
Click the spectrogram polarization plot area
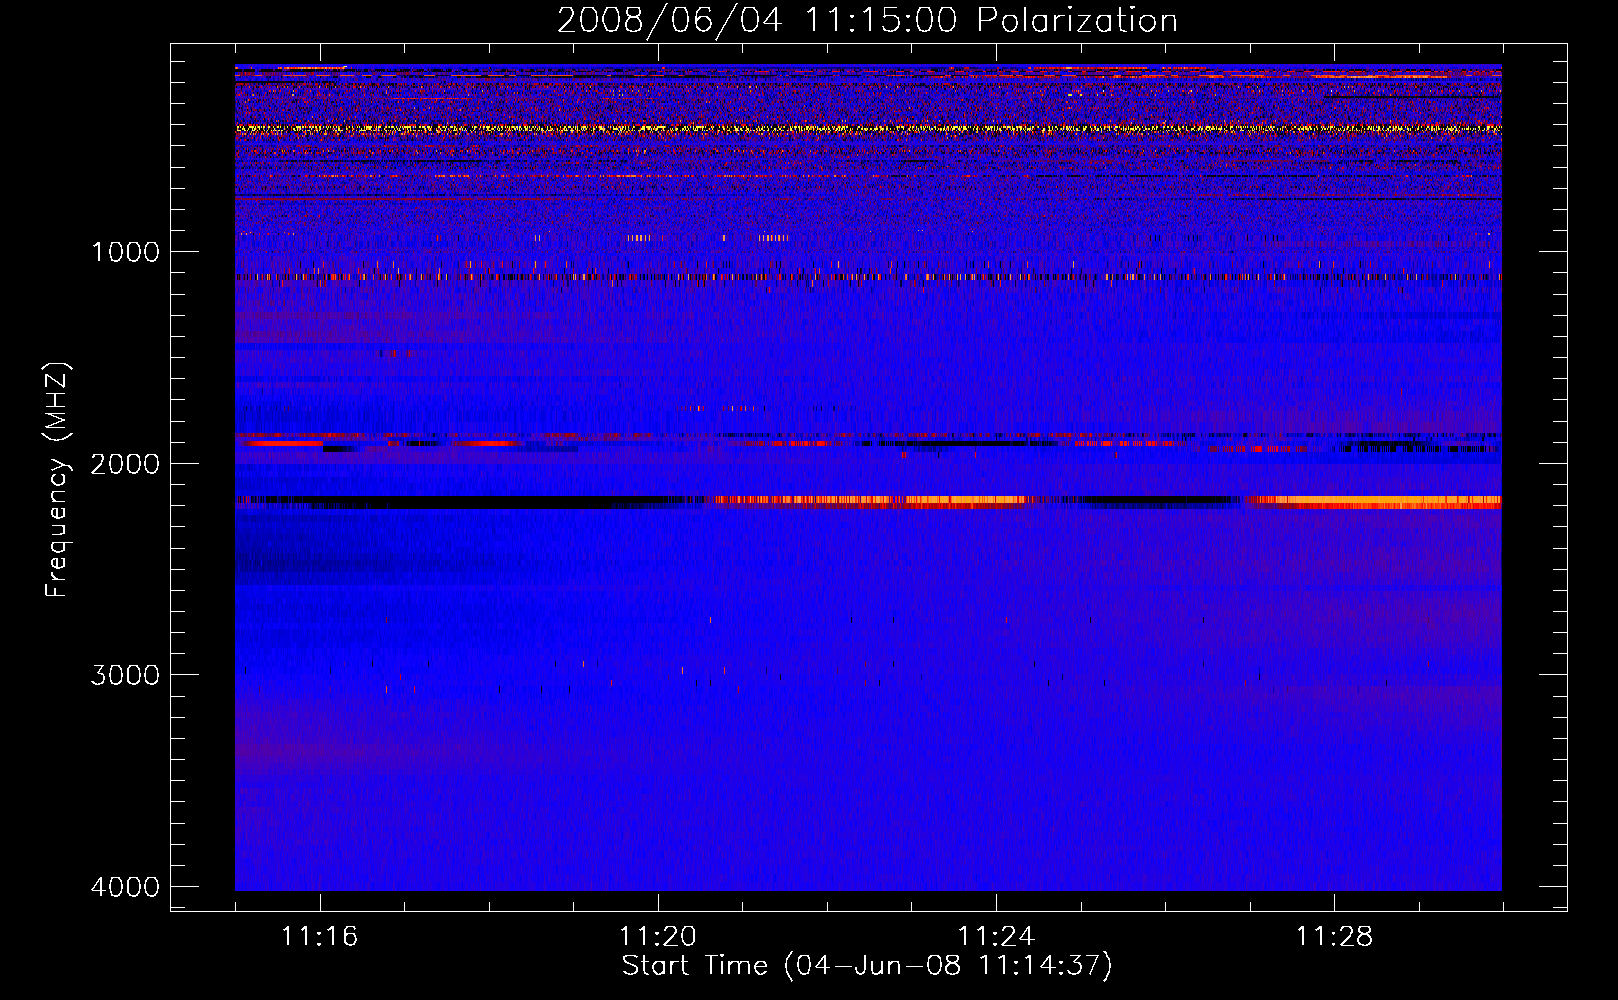click(868, 477)
